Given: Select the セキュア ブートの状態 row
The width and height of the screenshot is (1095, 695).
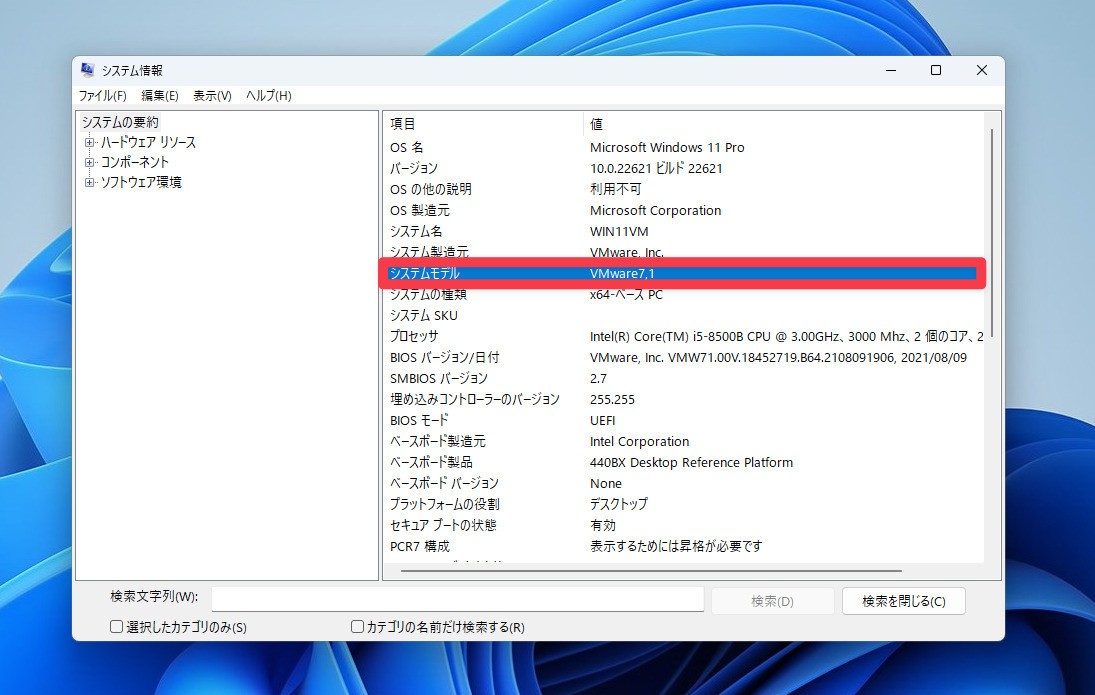Looking at the screenshot, I should pyautogui.click(x=684, y=525).
